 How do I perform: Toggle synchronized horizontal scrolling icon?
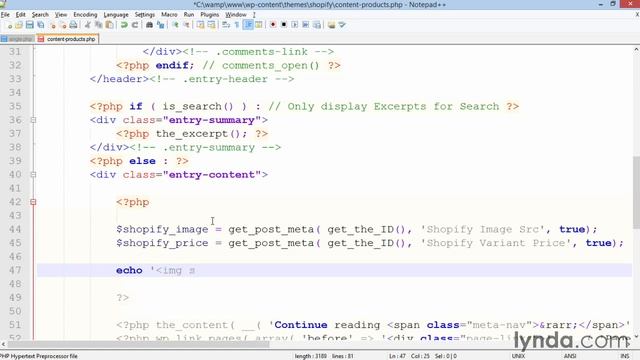(211, 25)
